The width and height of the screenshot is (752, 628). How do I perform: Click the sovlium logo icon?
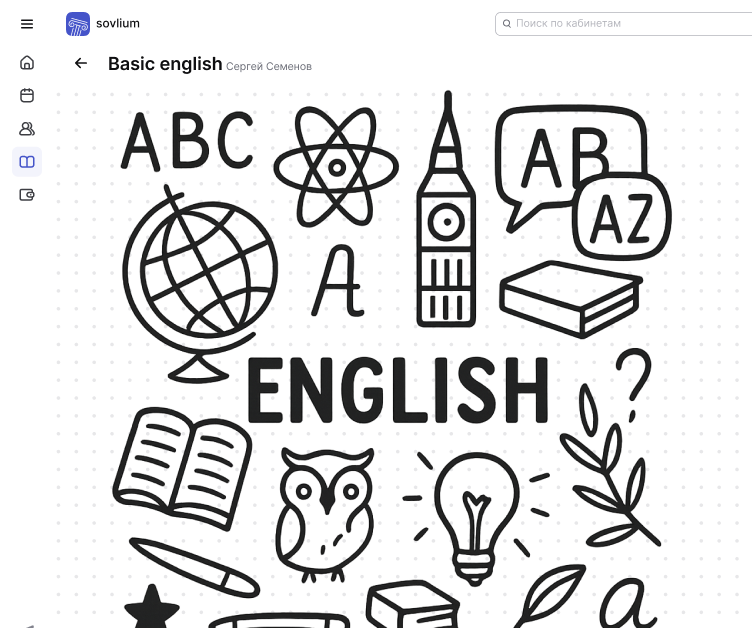(78, 24)
